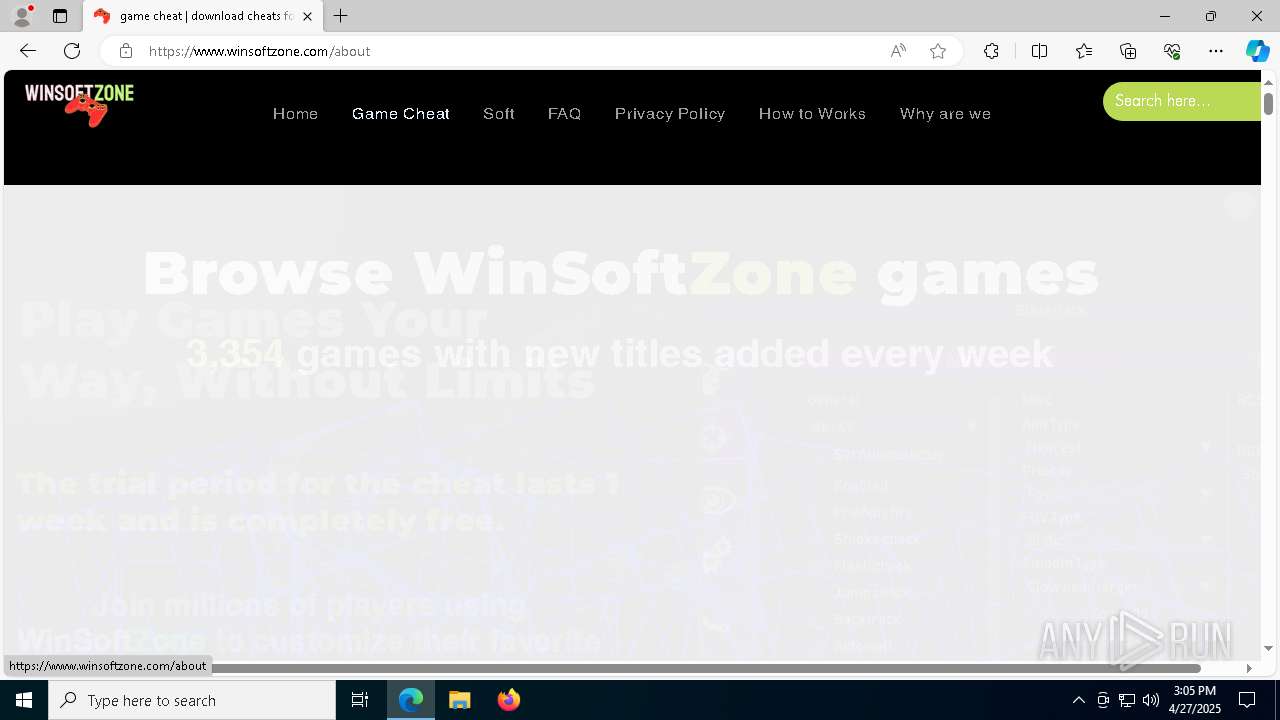The width and height of the screenshot is (1280, 720).
Task: Open the Copilot sidebar
Action: pyautogui.click(x=1257, y=51)
